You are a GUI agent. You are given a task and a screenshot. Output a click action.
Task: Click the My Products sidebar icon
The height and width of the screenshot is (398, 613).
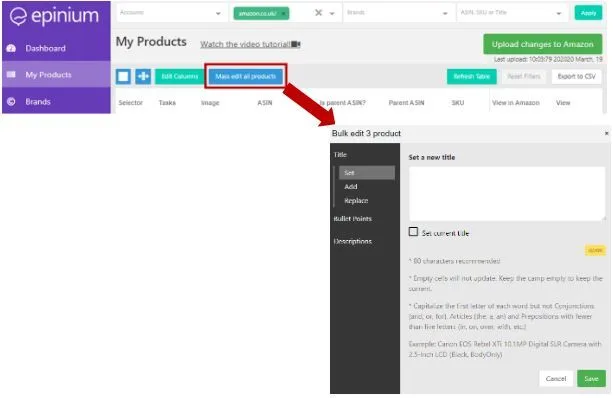click(11, 74)
